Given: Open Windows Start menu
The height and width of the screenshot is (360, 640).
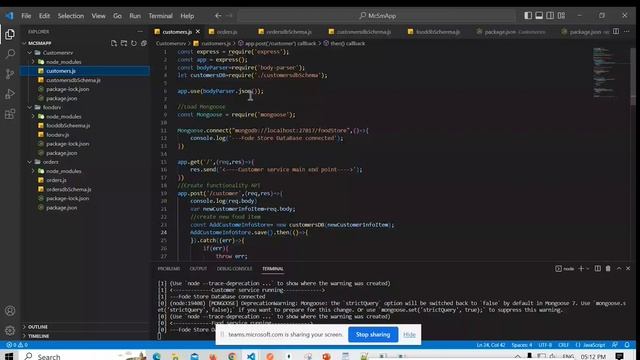Looking at the screenshot, I should [9, 356].
